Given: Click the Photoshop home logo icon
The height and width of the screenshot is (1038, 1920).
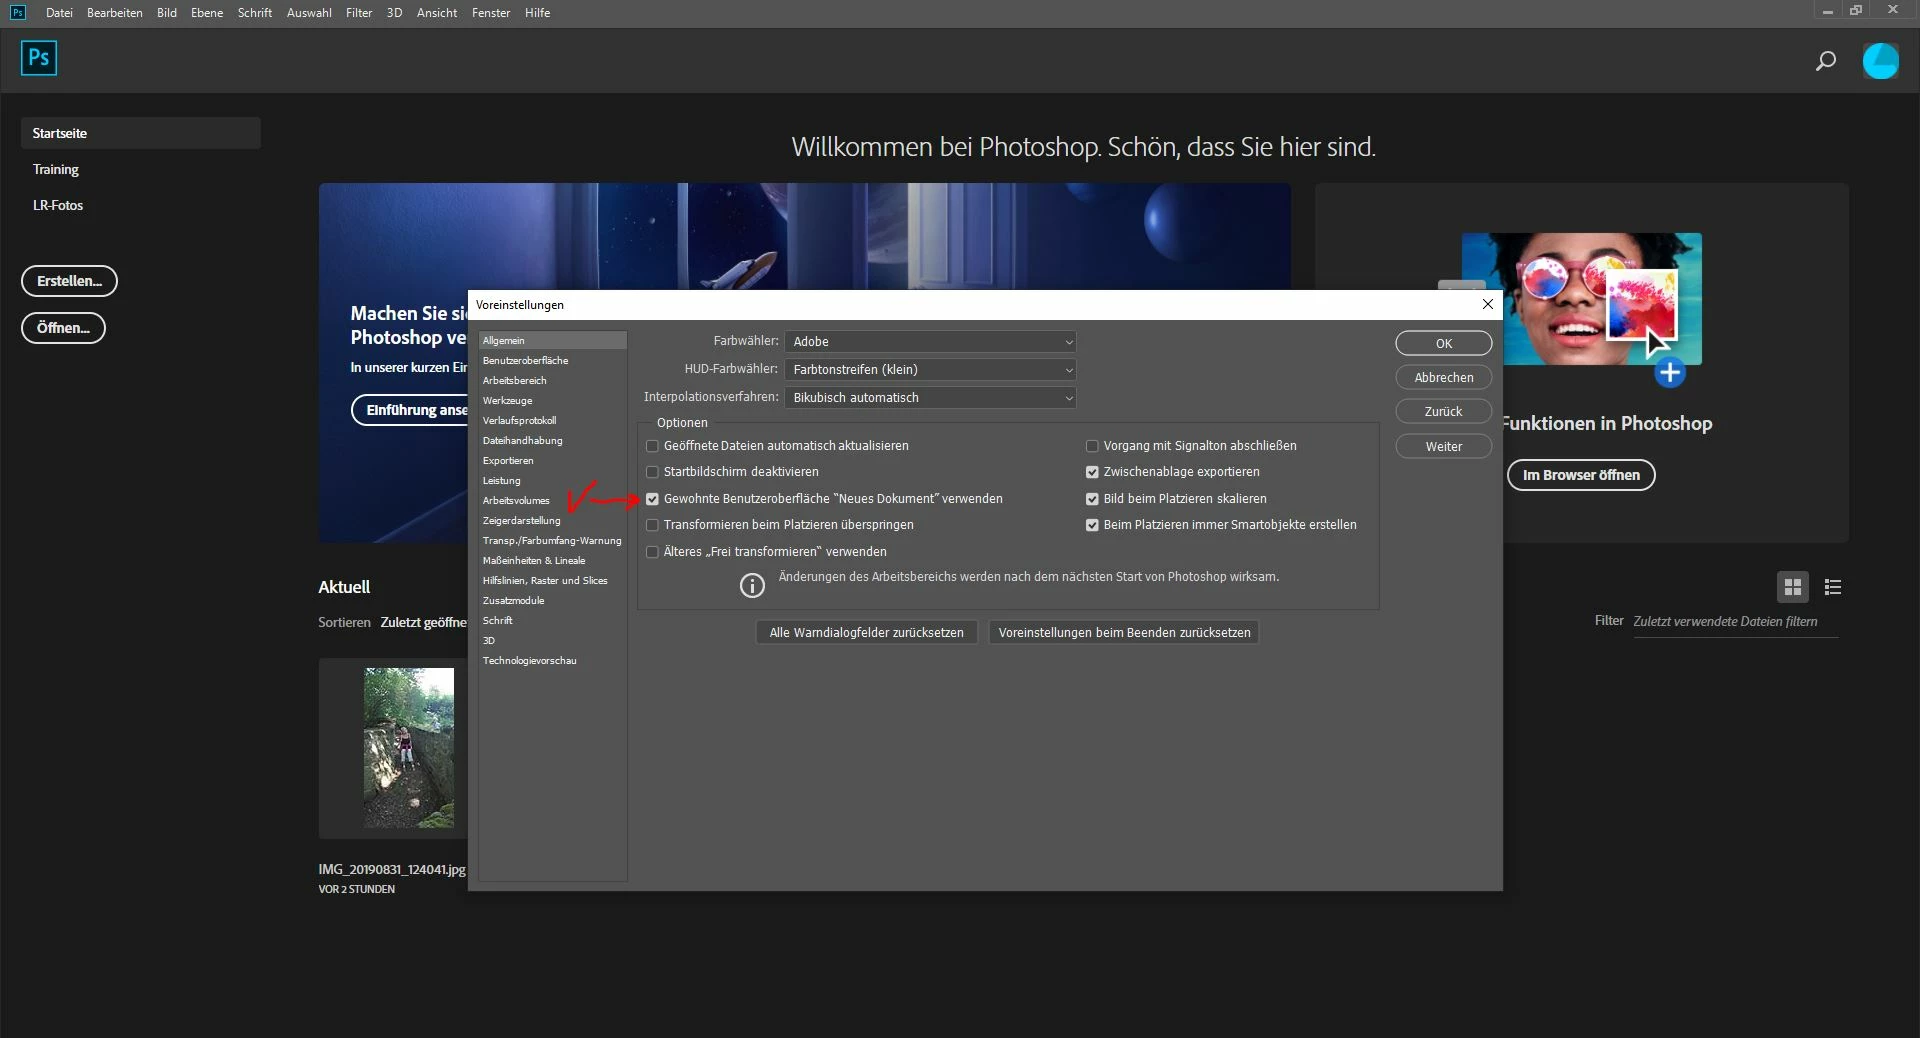Looking at the screenshot, I should pyautogui.click(x=39, y=58).
